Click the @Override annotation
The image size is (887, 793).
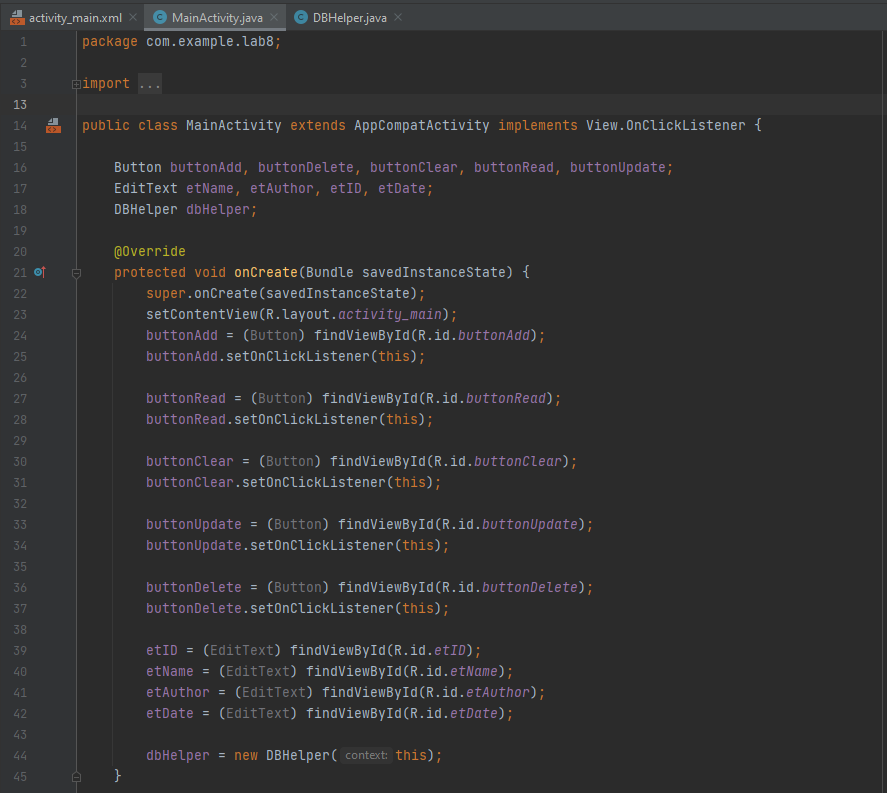pos(150,251)
